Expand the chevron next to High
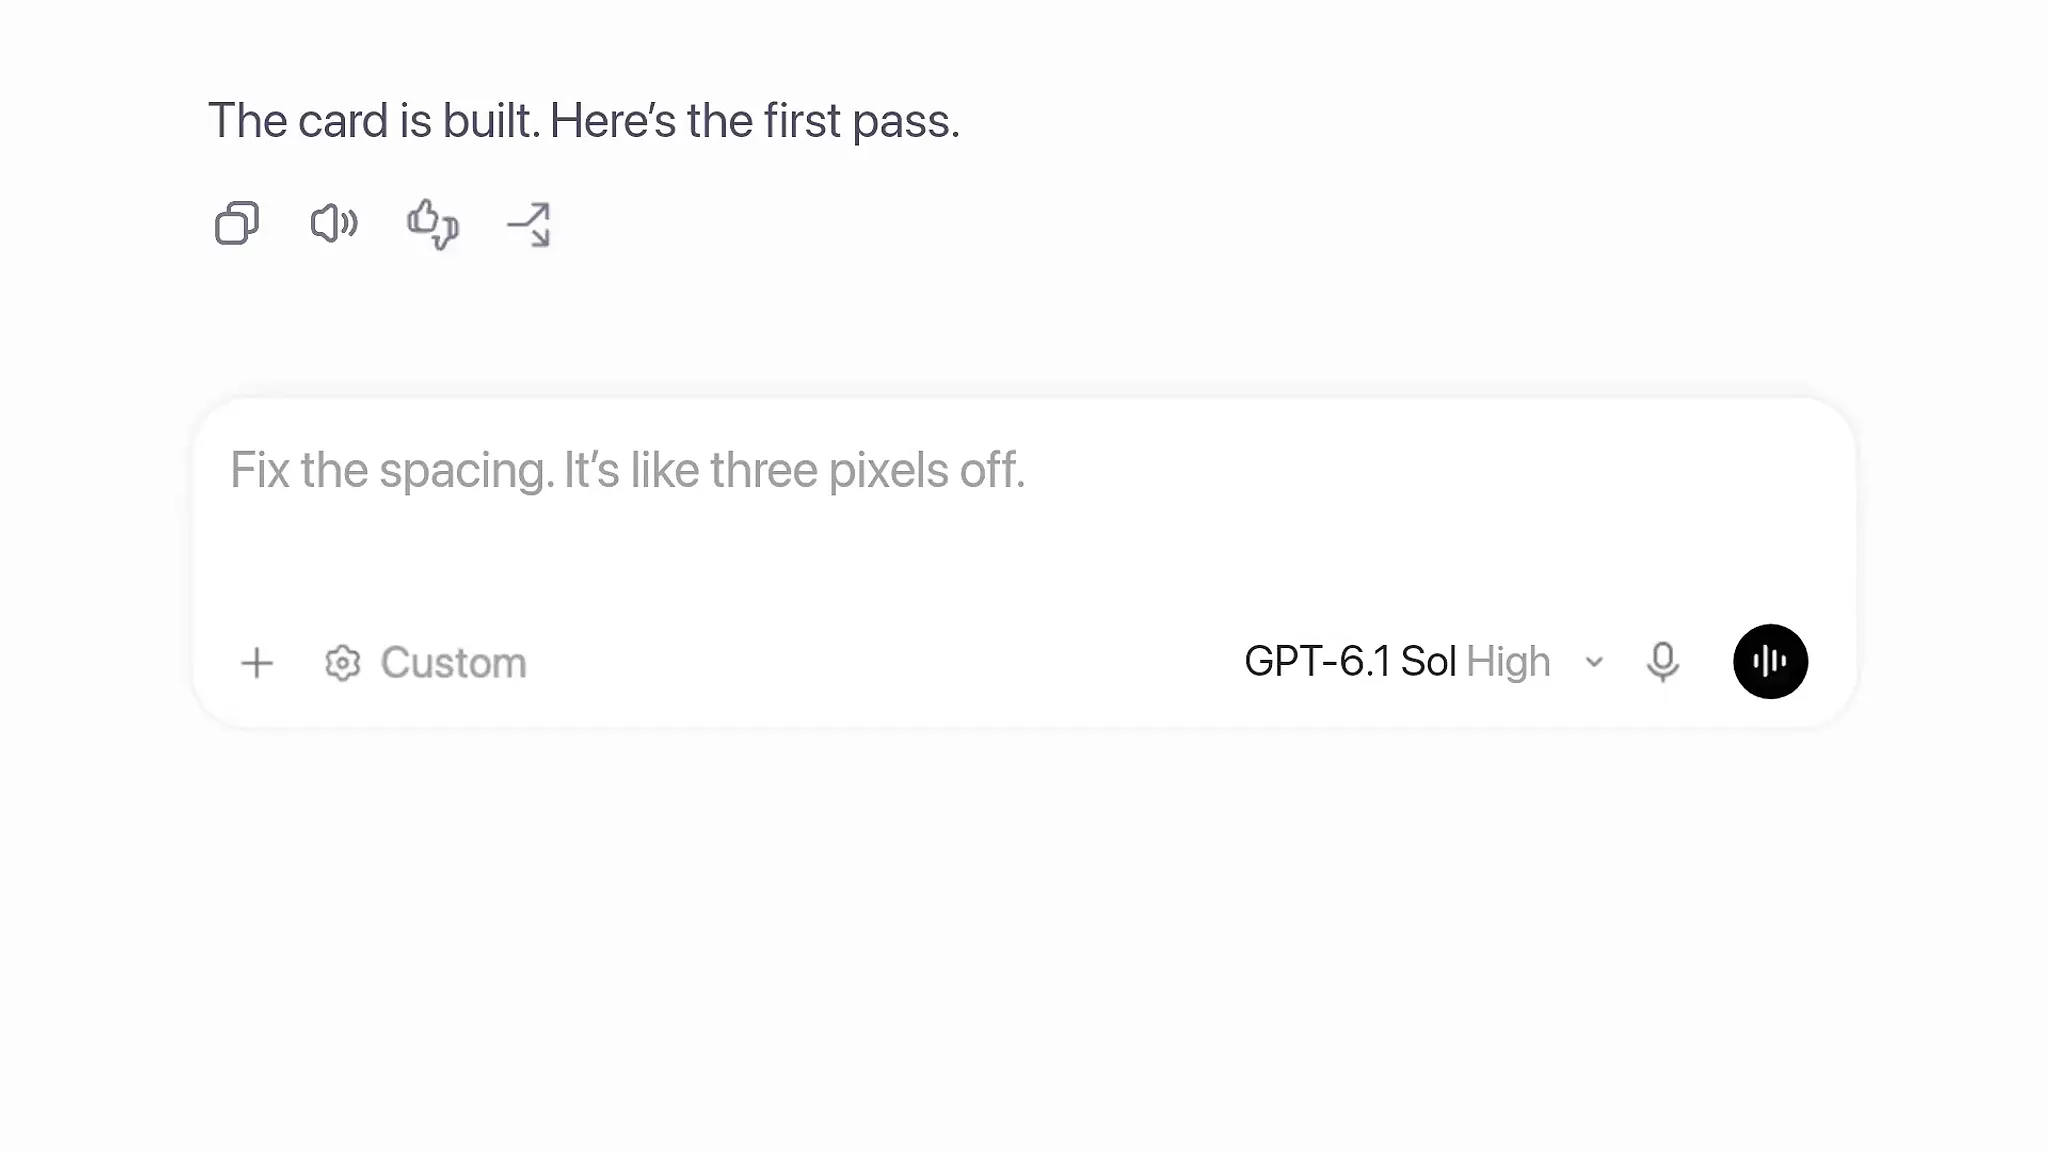Image resolution: width=2048 pixels, height=1152 pixels. click(1595, 662)
